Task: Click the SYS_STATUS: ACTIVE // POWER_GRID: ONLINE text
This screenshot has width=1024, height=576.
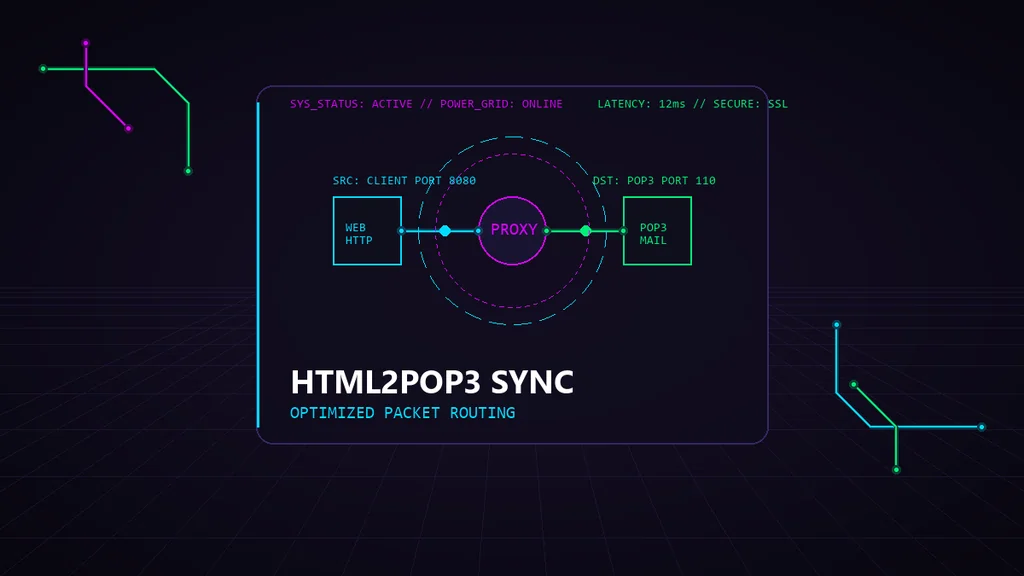Action: tap(426, 104)
